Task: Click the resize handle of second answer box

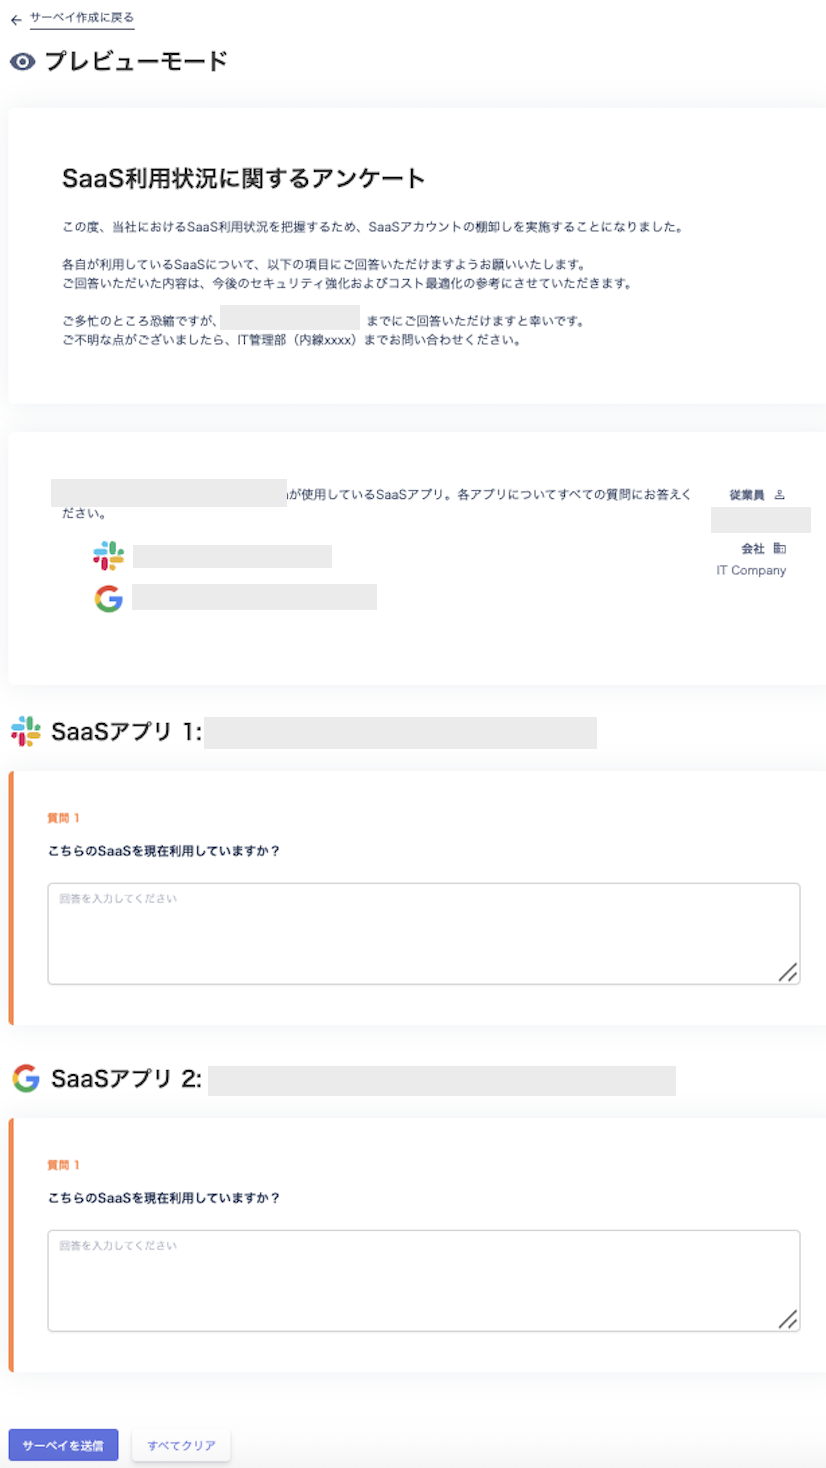Action: 788,1319
